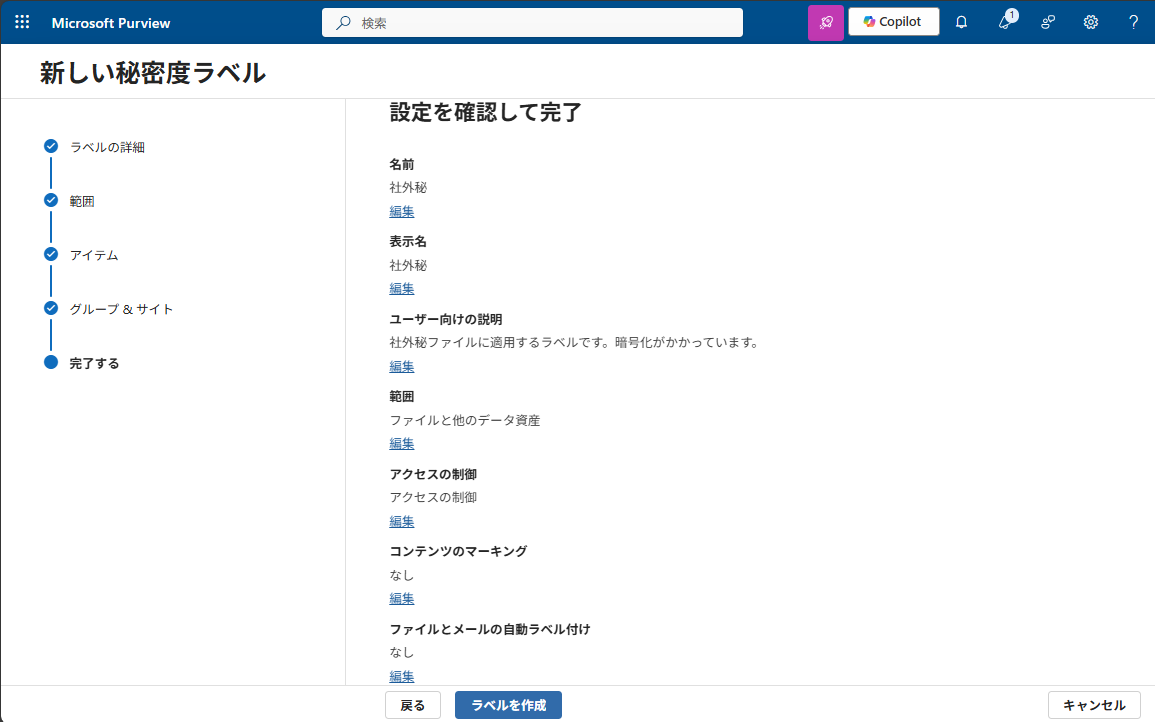Click ラベルを作成 to create the label
This screenshot has height=722, width=1155.
(x=508, y=704)
